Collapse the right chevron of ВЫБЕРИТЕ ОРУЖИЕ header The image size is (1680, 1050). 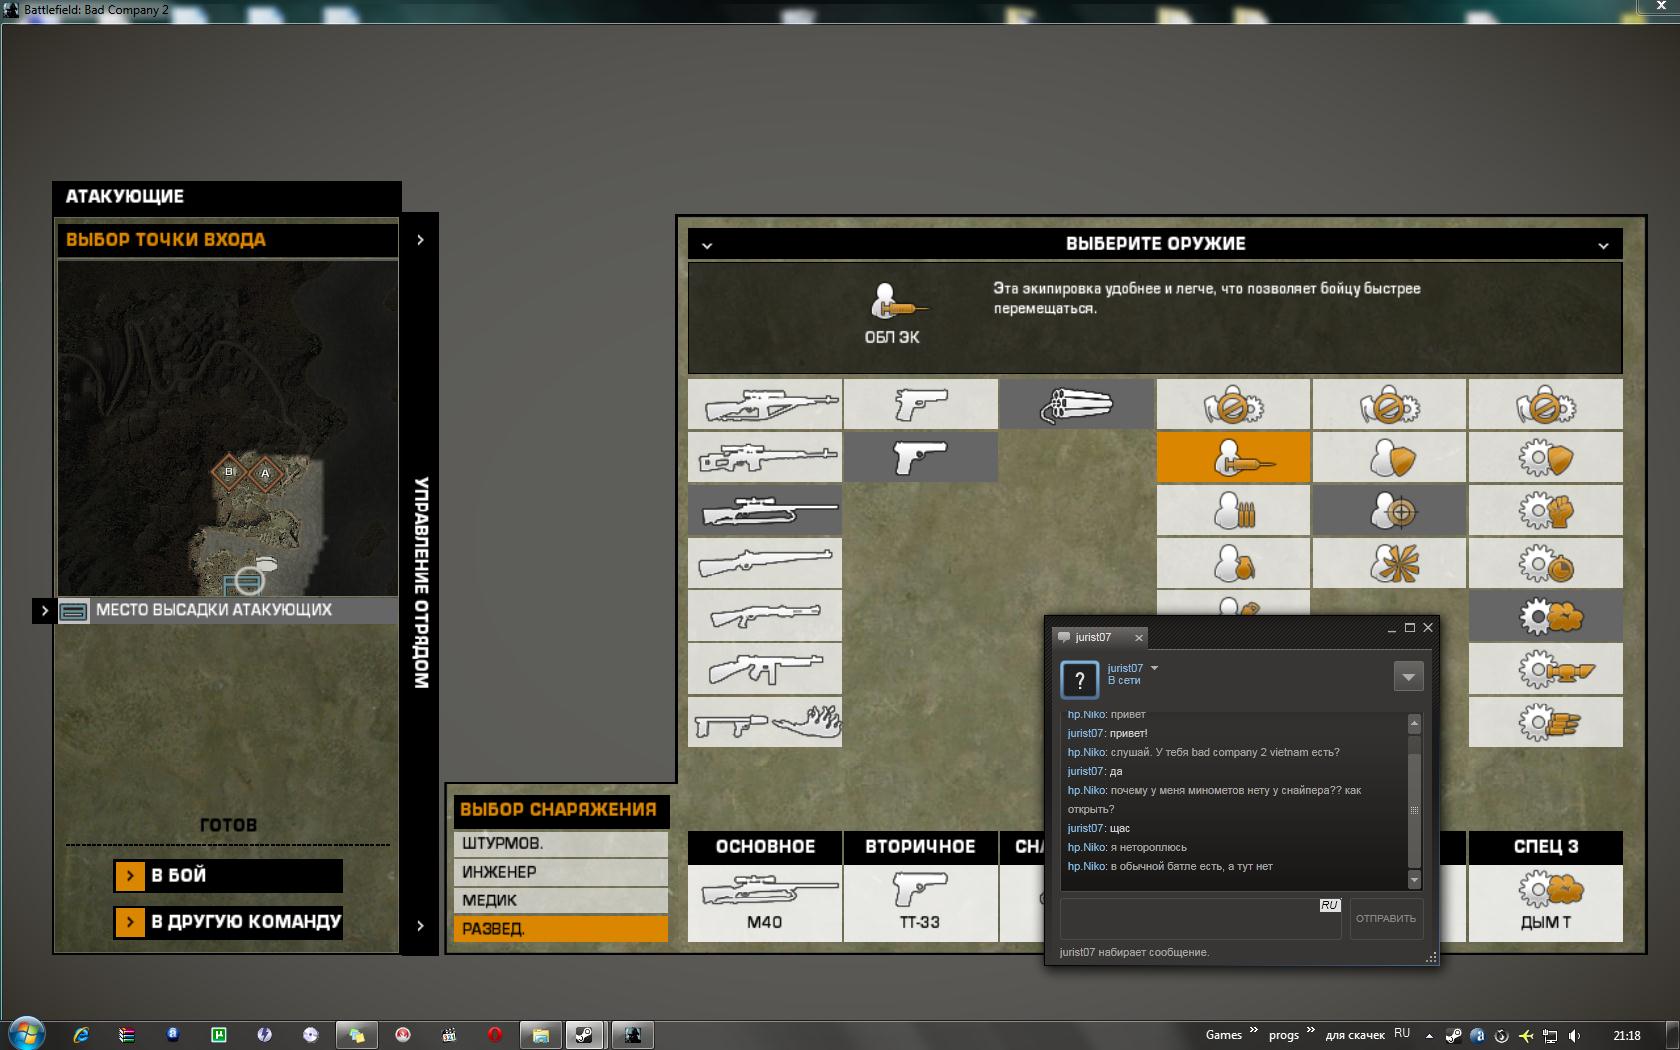click(x=1603, y=245)
